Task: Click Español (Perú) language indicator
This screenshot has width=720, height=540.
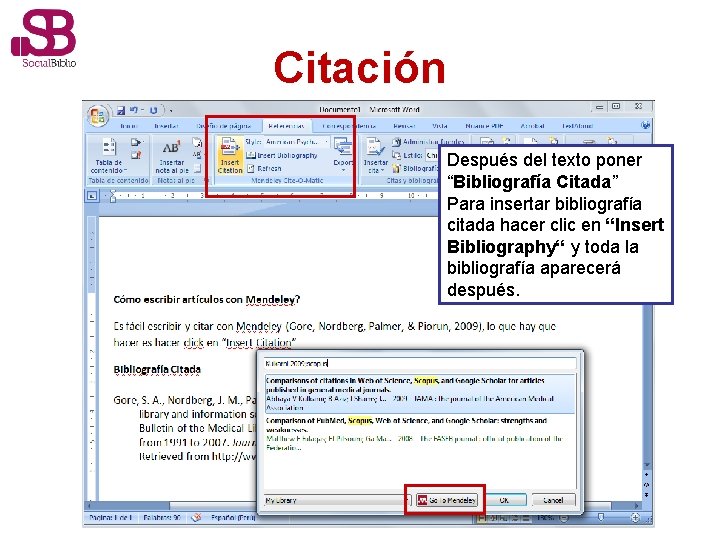Action: tap(233, 518)
